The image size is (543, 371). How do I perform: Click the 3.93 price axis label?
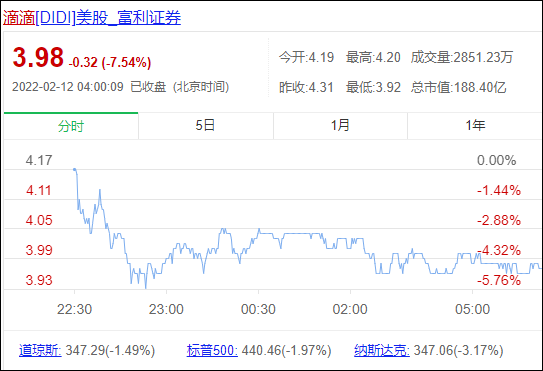tap(39, 280)
